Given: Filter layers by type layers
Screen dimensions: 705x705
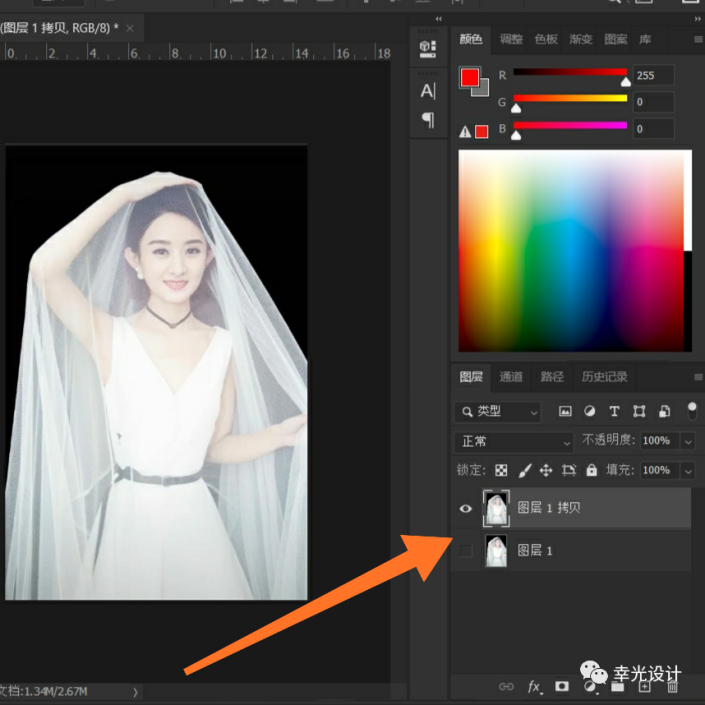Looking at the screenshot, I should coord(614,411).
